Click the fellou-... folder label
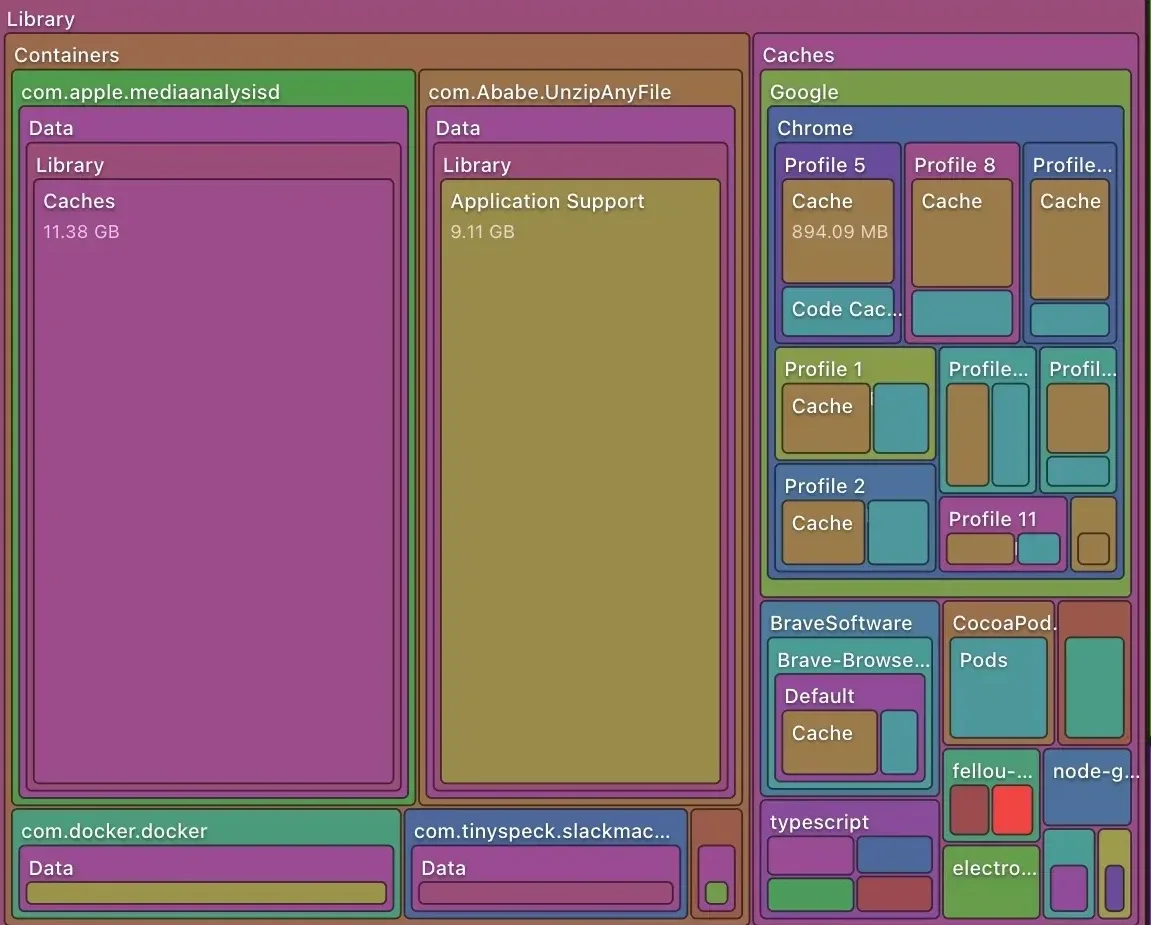Screen dimensions: 1151x925 pyautogui.click(x=992, y=771)
